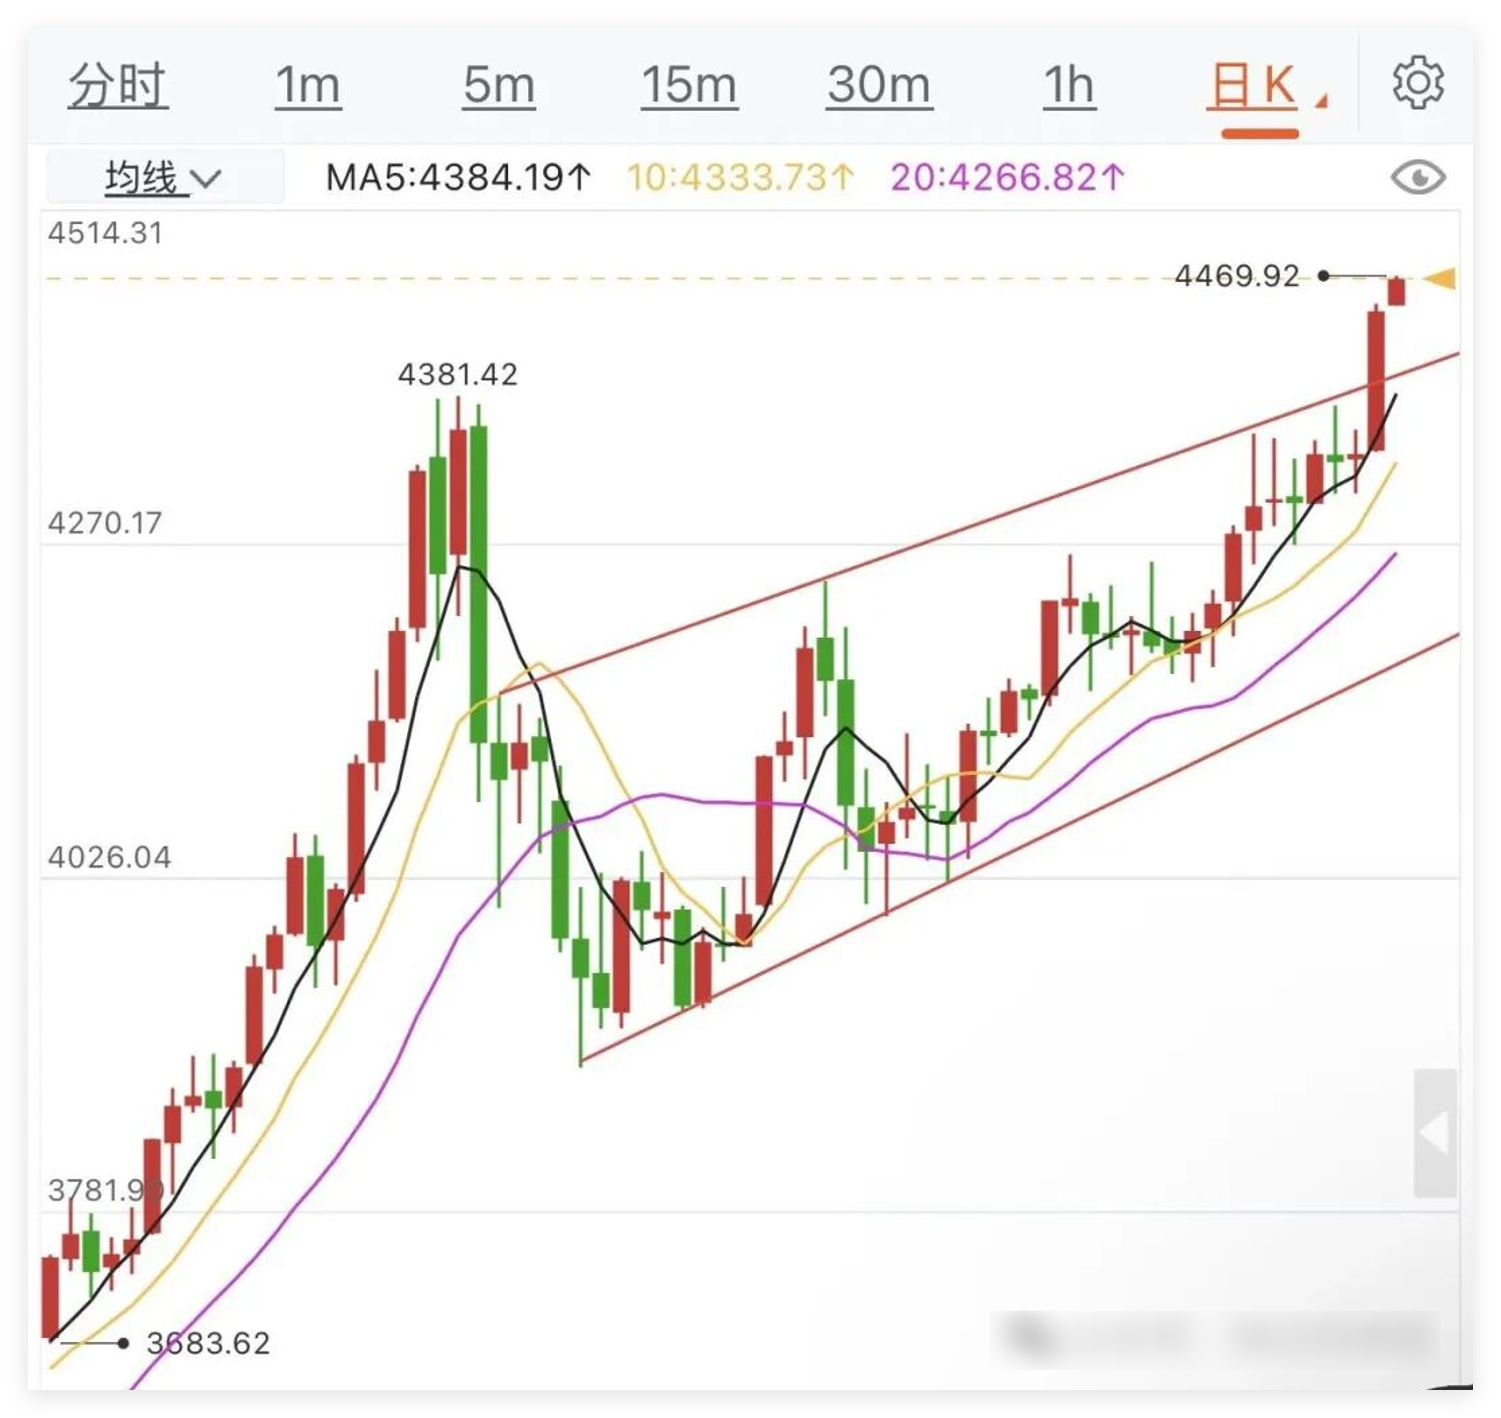Click the 4469.92 high price marker

(1237, 276)
